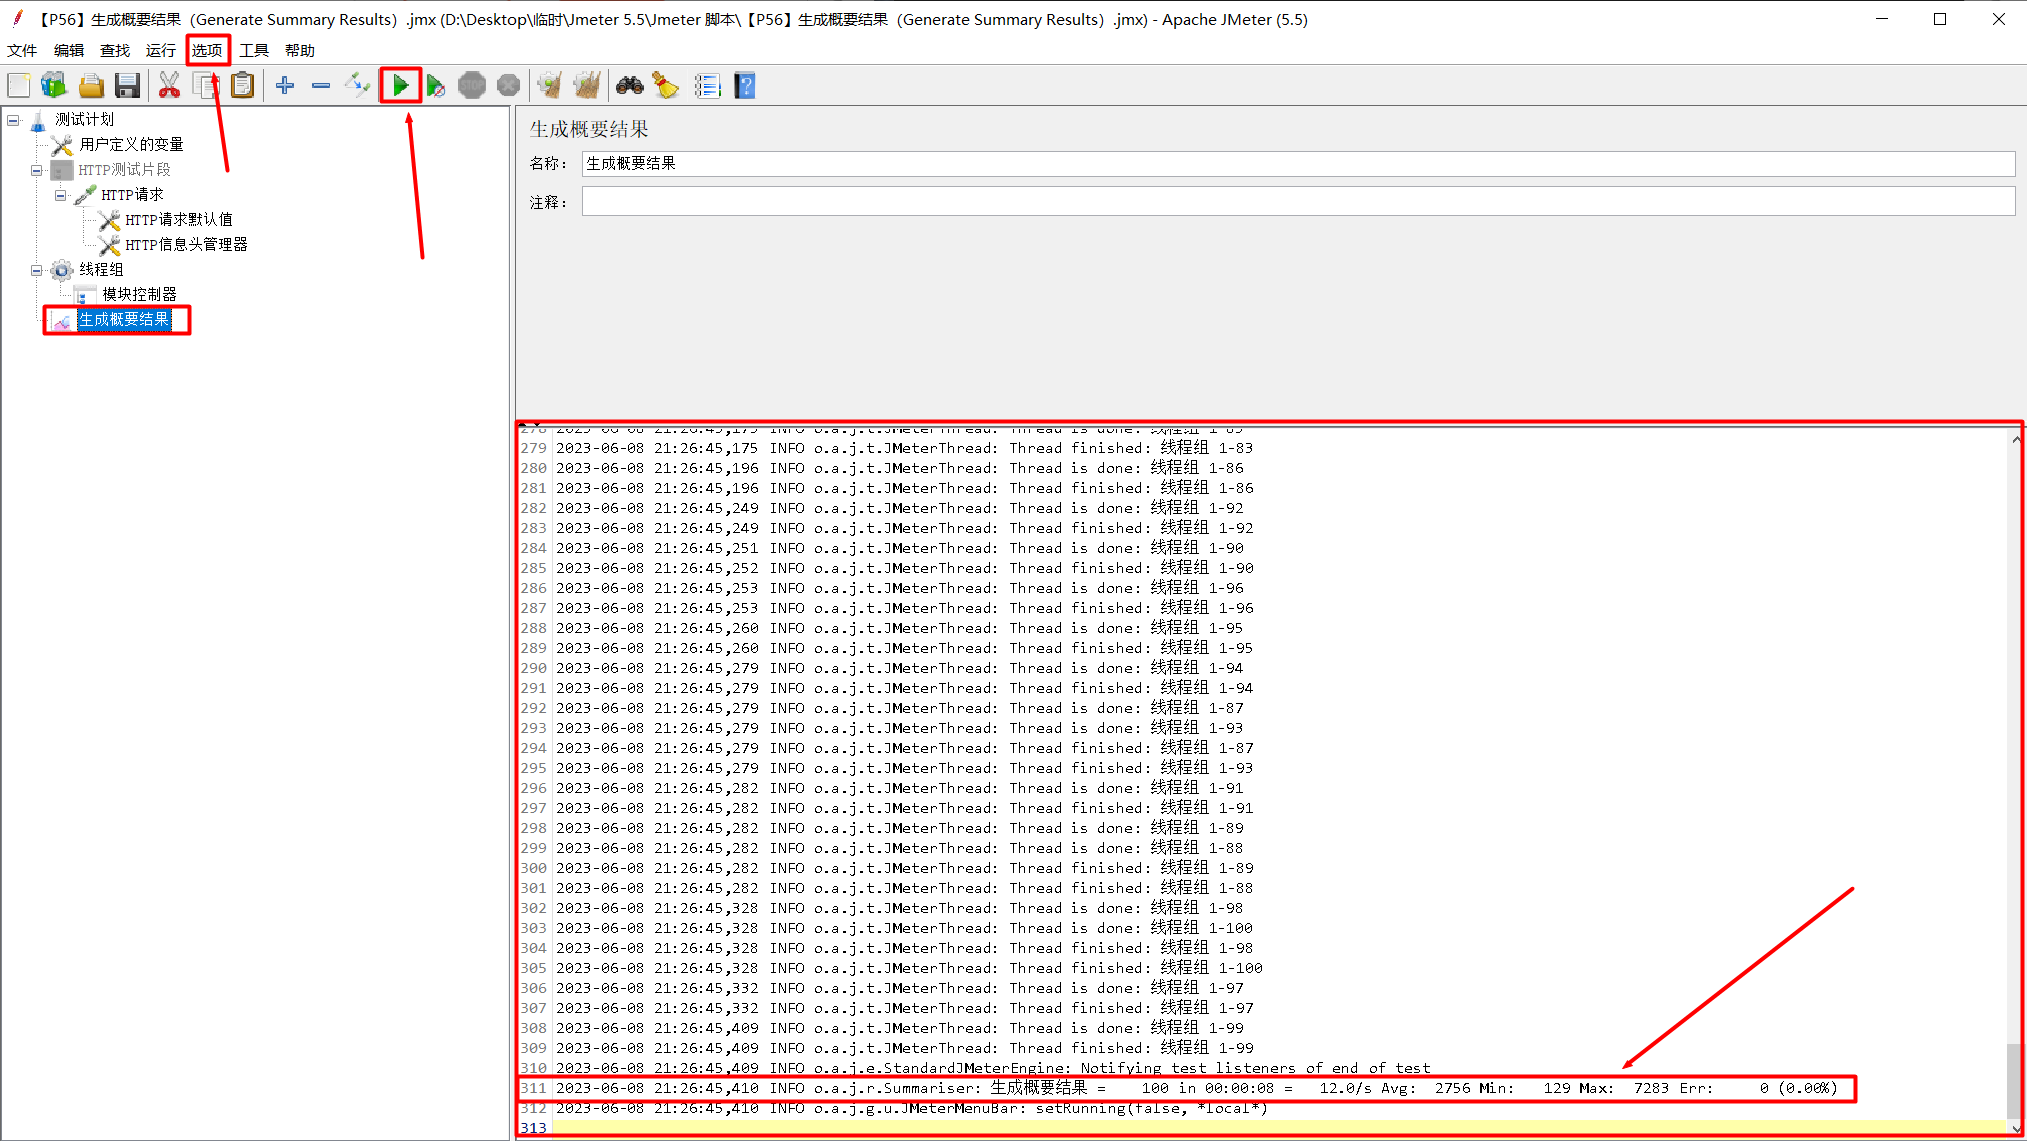Open the 选项 menu
Screen dimensions: 2027x1141
[x=207, y=50]
